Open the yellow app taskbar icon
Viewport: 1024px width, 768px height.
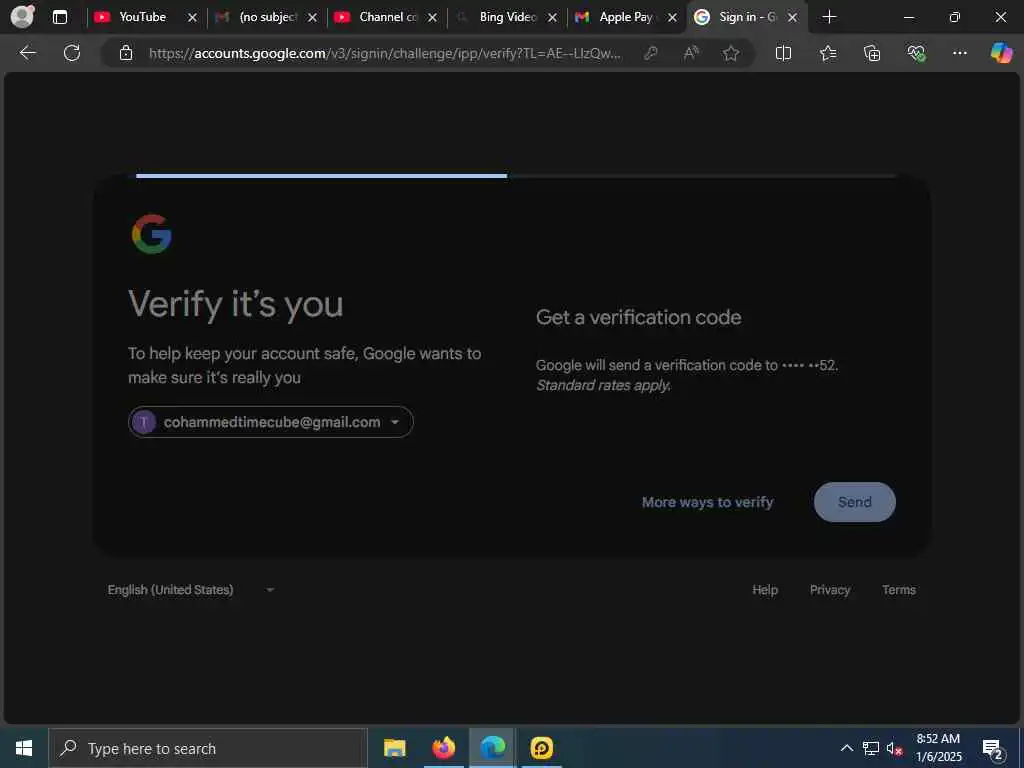(541, 748)
